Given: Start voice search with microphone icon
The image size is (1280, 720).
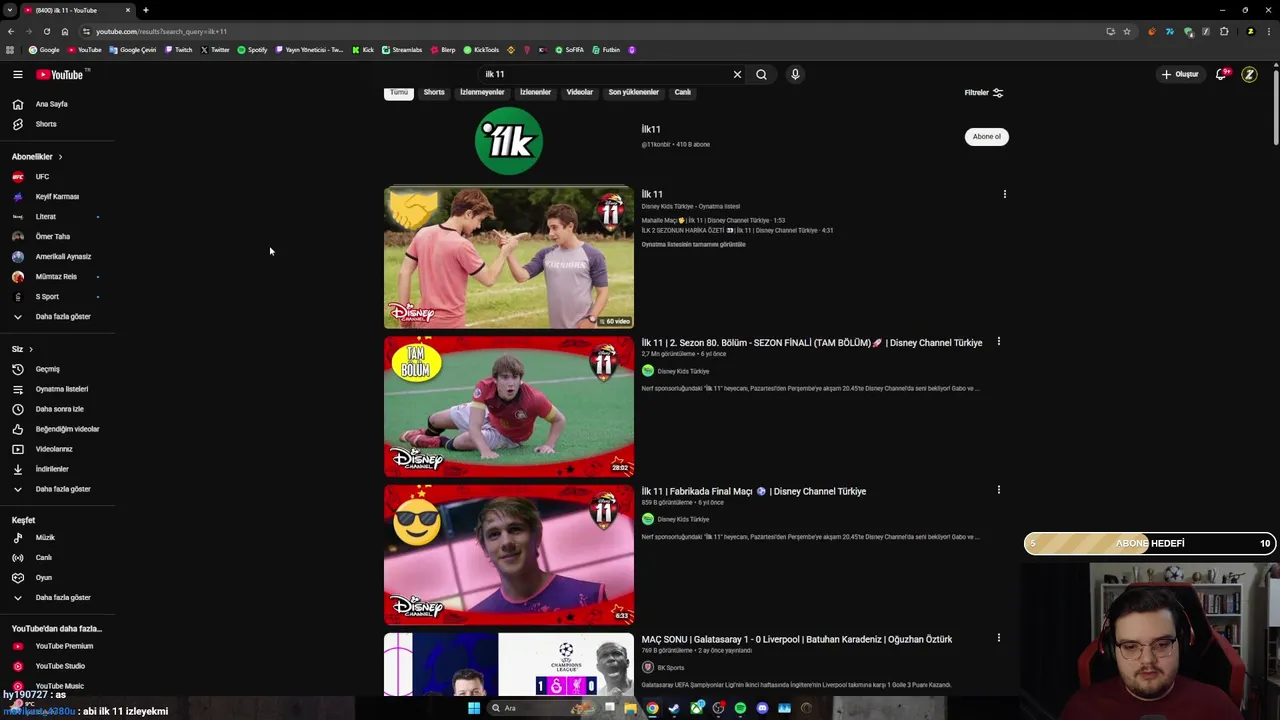Looking at the screenshot, I should [x=795, y=74].
